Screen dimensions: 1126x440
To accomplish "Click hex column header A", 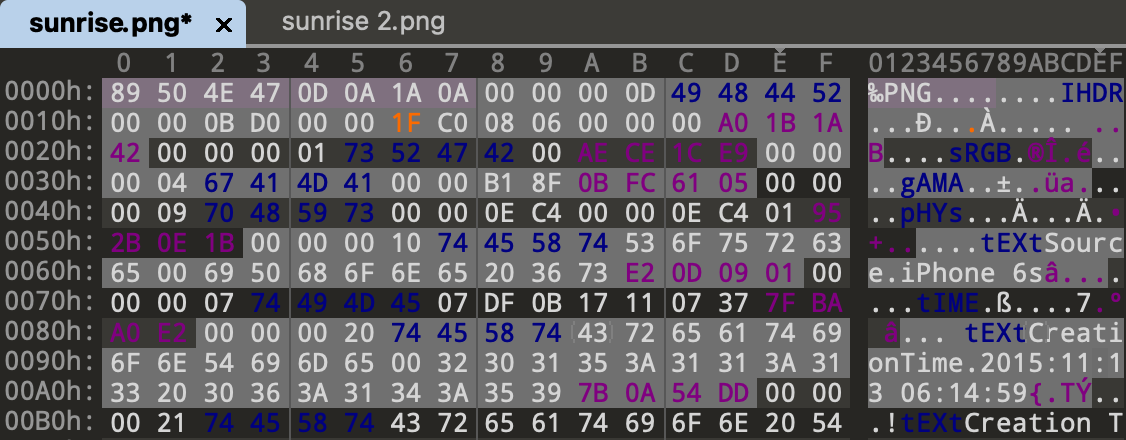I will pyautogui.click(x=592, y=63).
